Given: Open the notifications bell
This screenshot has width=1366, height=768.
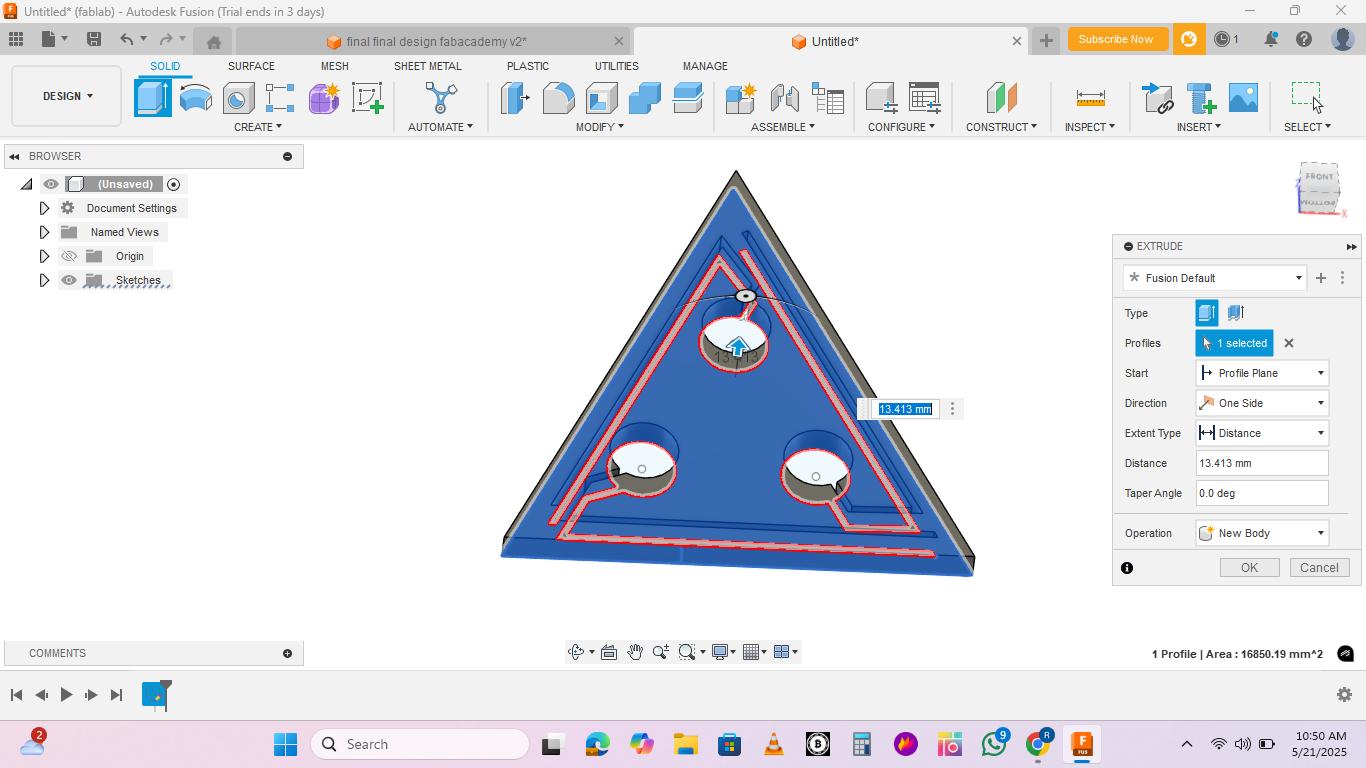Looking at the screenshot, I should 1271,39.
